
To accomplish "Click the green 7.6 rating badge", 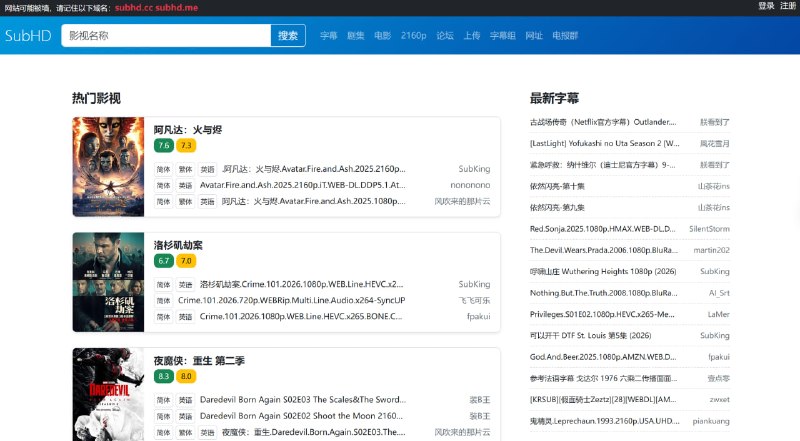I will pos(163,146).
